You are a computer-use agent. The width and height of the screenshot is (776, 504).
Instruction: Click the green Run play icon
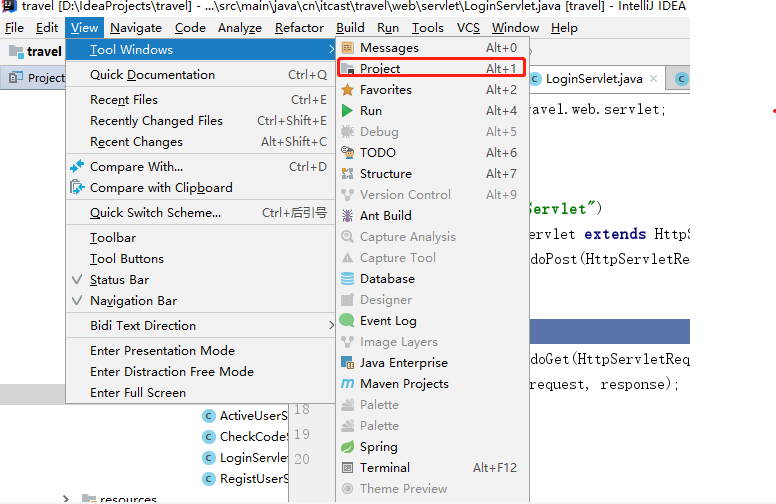pyautogui.click(x=347, y=110)
